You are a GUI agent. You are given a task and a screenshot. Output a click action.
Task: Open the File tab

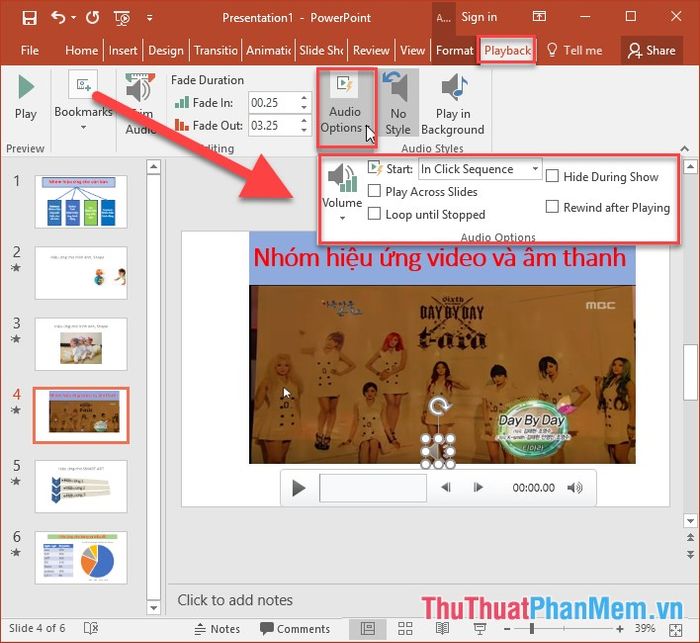pos(29,50)
